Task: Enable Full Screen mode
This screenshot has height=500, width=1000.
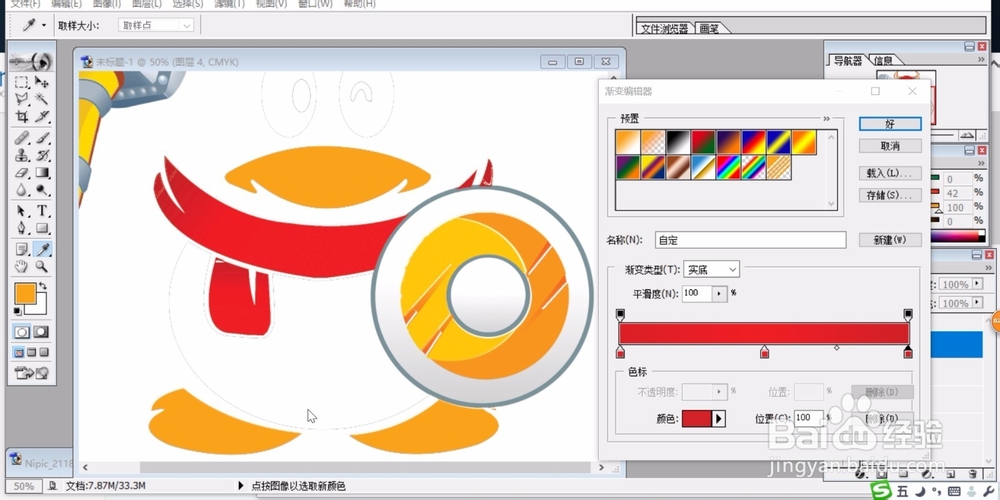Action: tap(44, 353)
